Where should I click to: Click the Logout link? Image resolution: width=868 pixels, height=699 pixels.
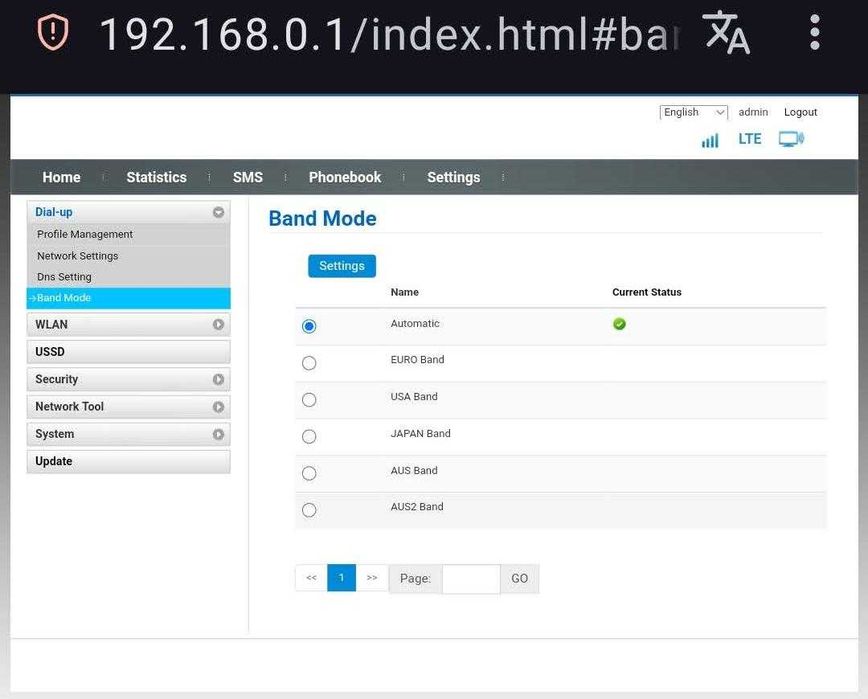tap(800, 112)
